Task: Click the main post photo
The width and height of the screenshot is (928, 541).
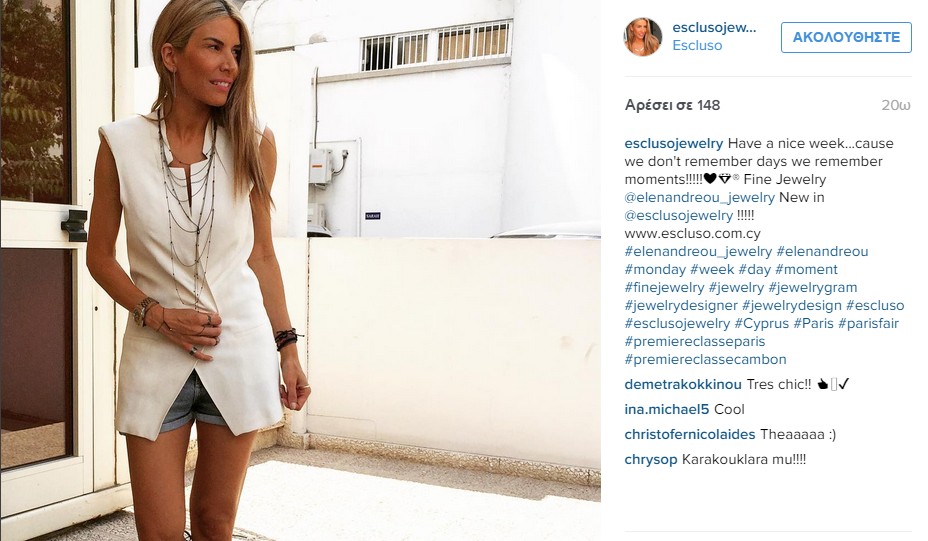Action: 301,270
